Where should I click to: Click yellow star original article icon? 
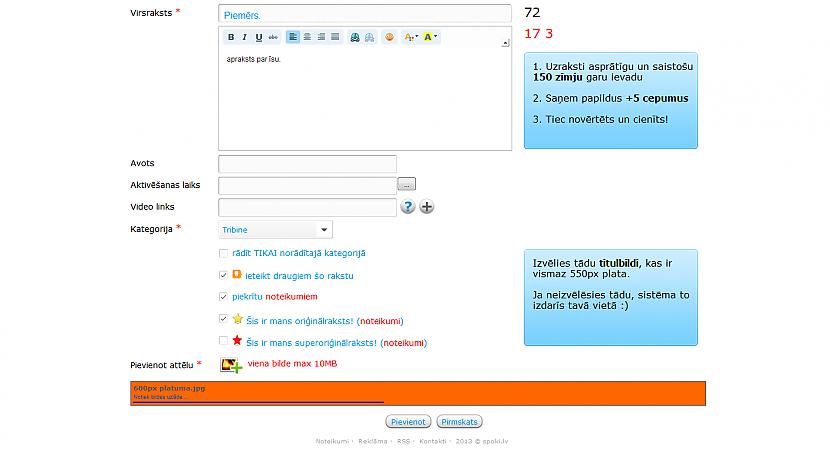[x=238, y=319]
